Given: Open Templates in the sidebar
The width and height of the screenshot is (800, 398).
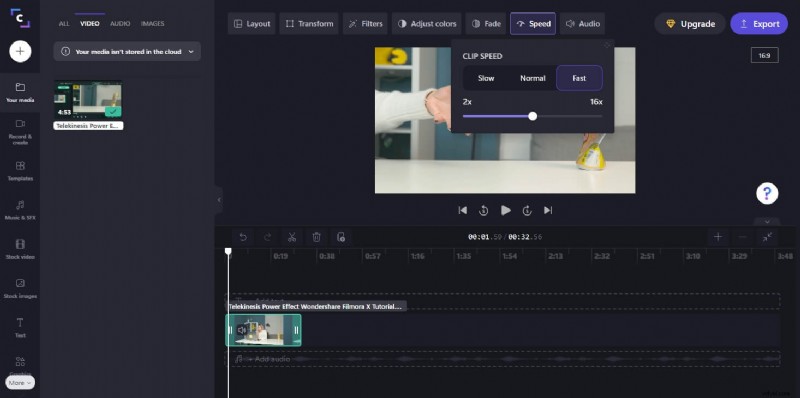Looking at the screenshot, I should point(20,171).
